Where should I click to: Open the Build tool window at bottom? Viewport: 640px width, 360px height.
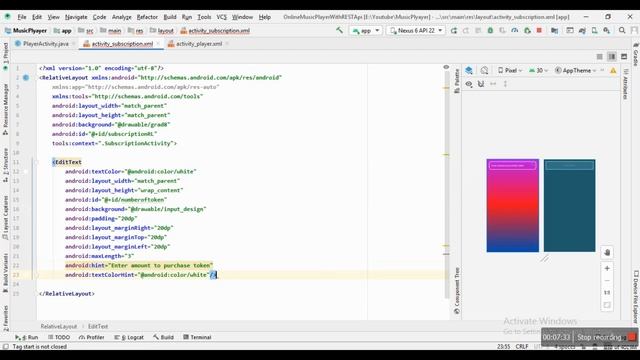(163, 337)
